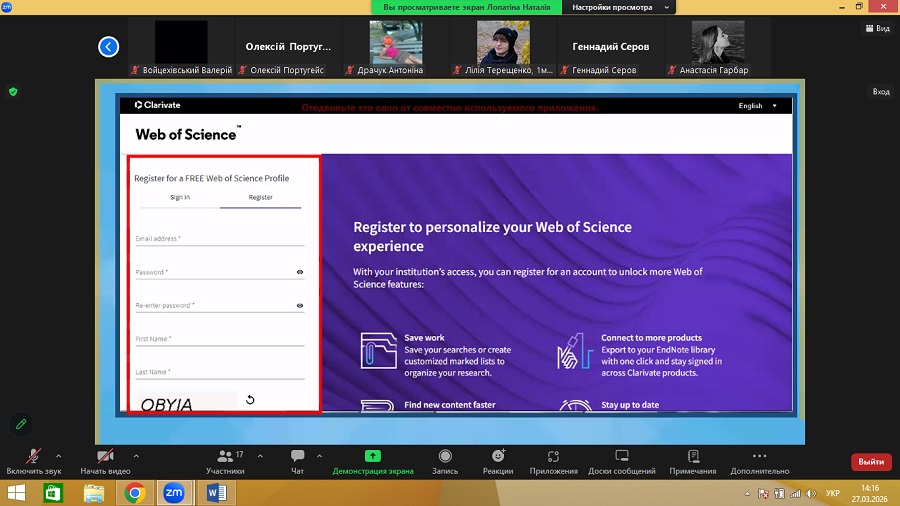
Task: Open the Чат chat panel
Action: (x=297, y=460)
